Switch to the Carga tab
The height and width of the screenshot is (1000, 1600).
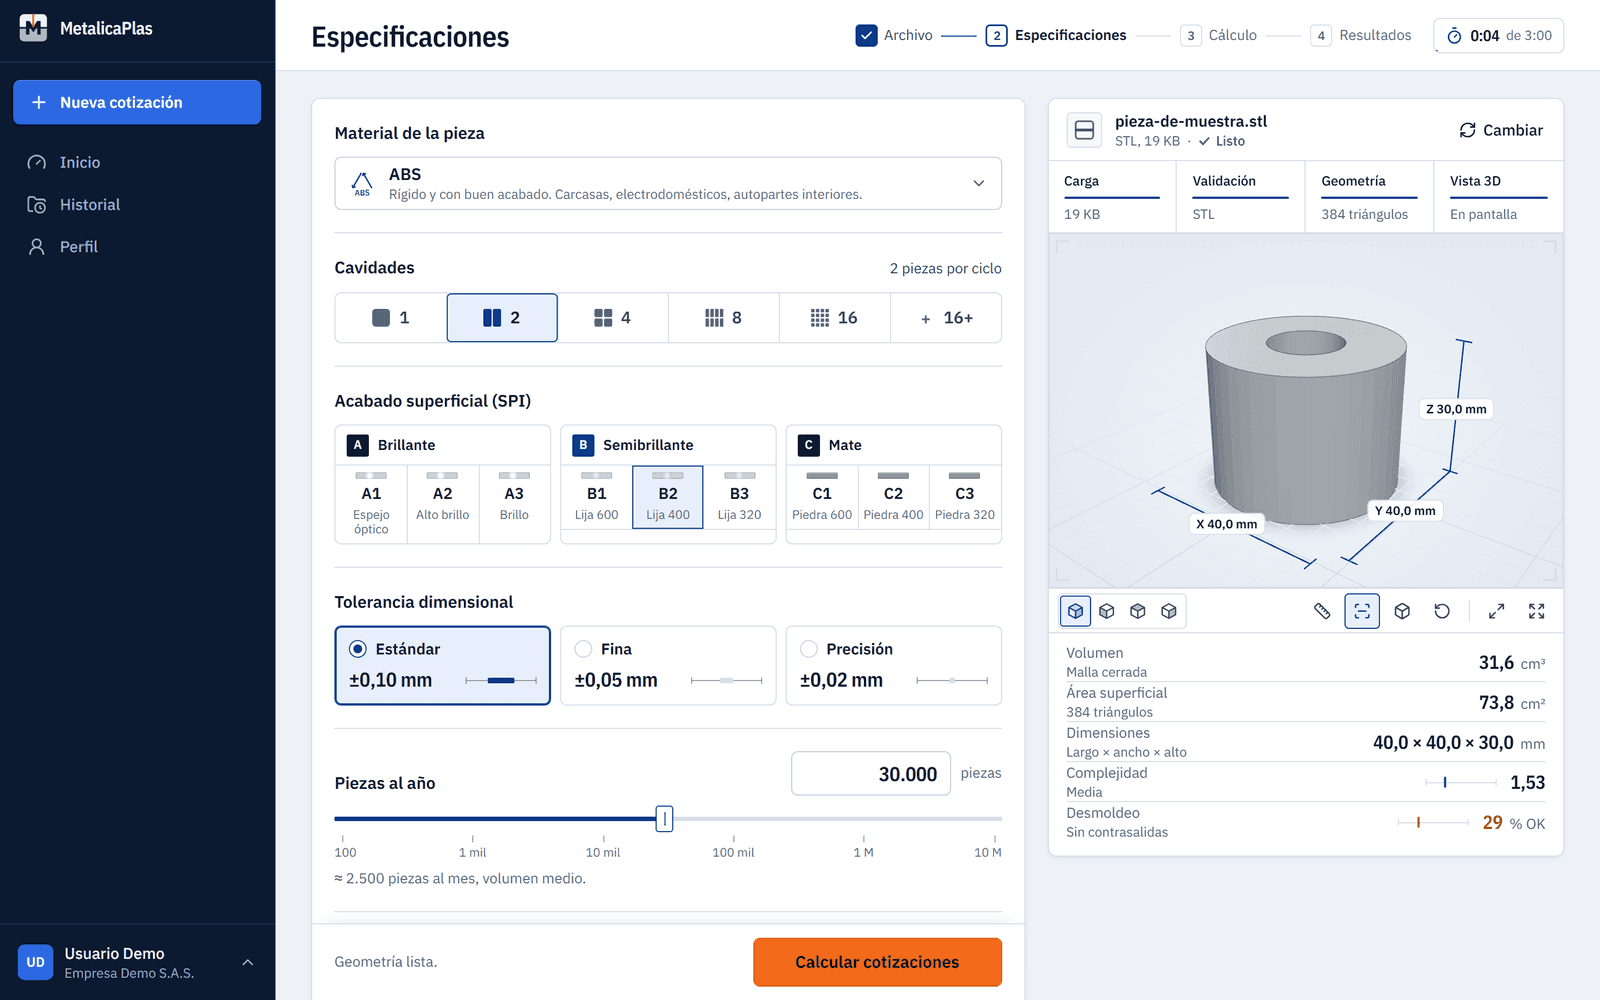point(1112,197)
